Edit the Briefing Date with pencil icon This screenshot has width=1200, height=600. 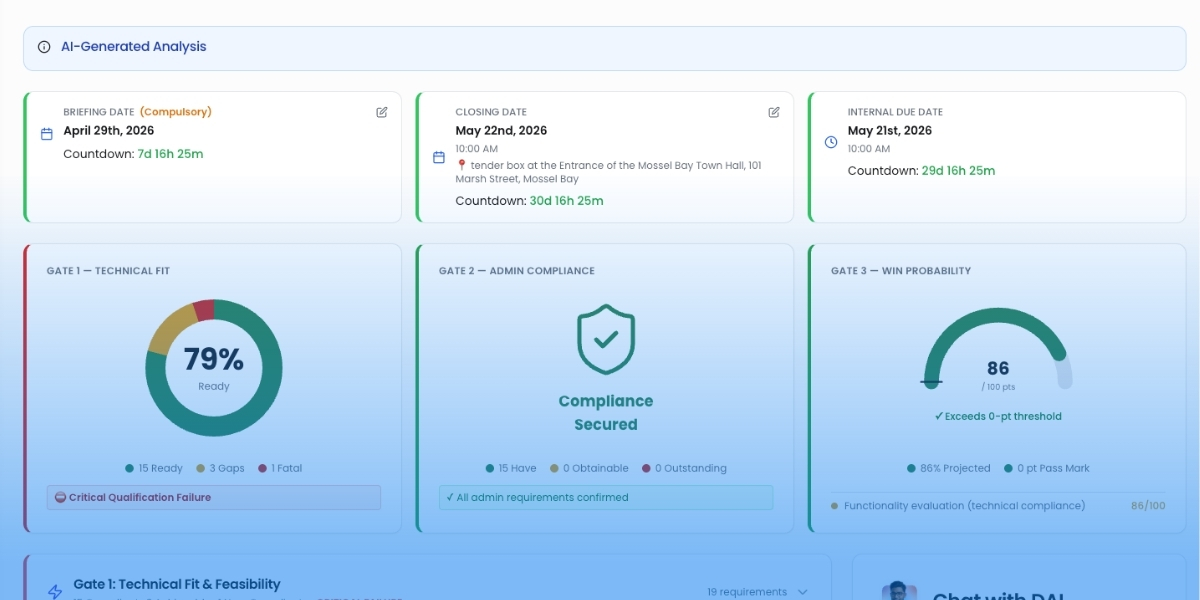click(382, 112)
